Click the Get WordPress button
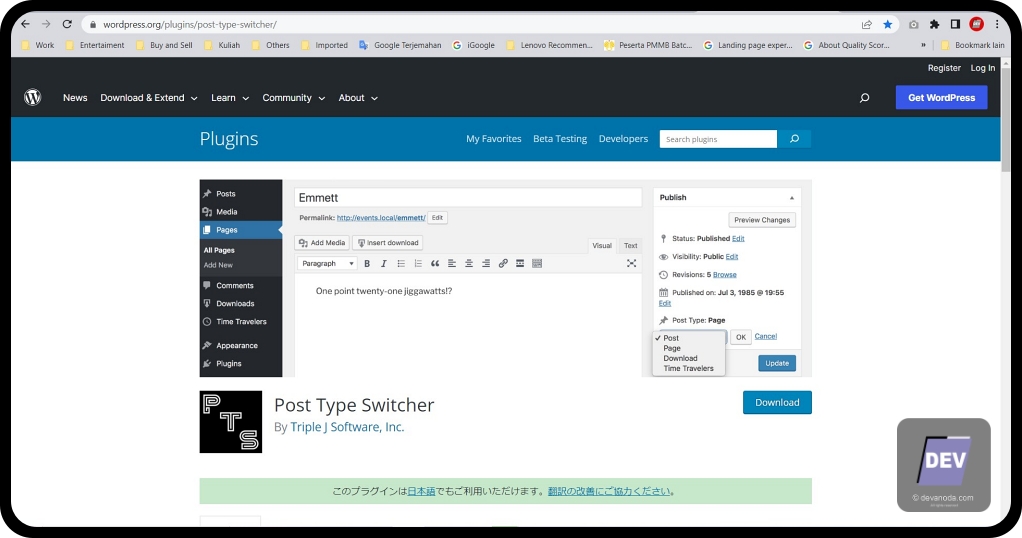The width and height of the screenshot is (1022, 538). click(x=941, y=98)
